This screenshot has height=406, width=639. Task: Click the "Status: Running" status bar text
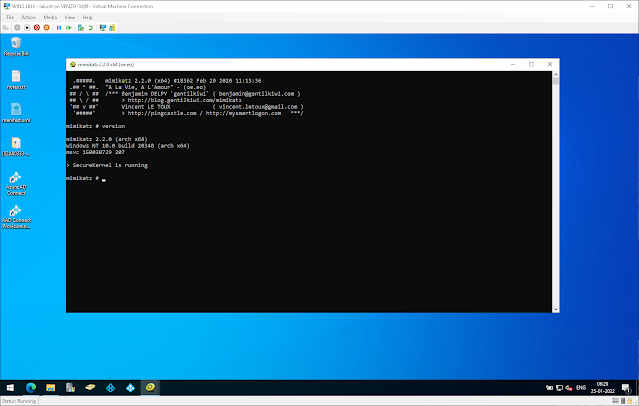tap(19, 401)
